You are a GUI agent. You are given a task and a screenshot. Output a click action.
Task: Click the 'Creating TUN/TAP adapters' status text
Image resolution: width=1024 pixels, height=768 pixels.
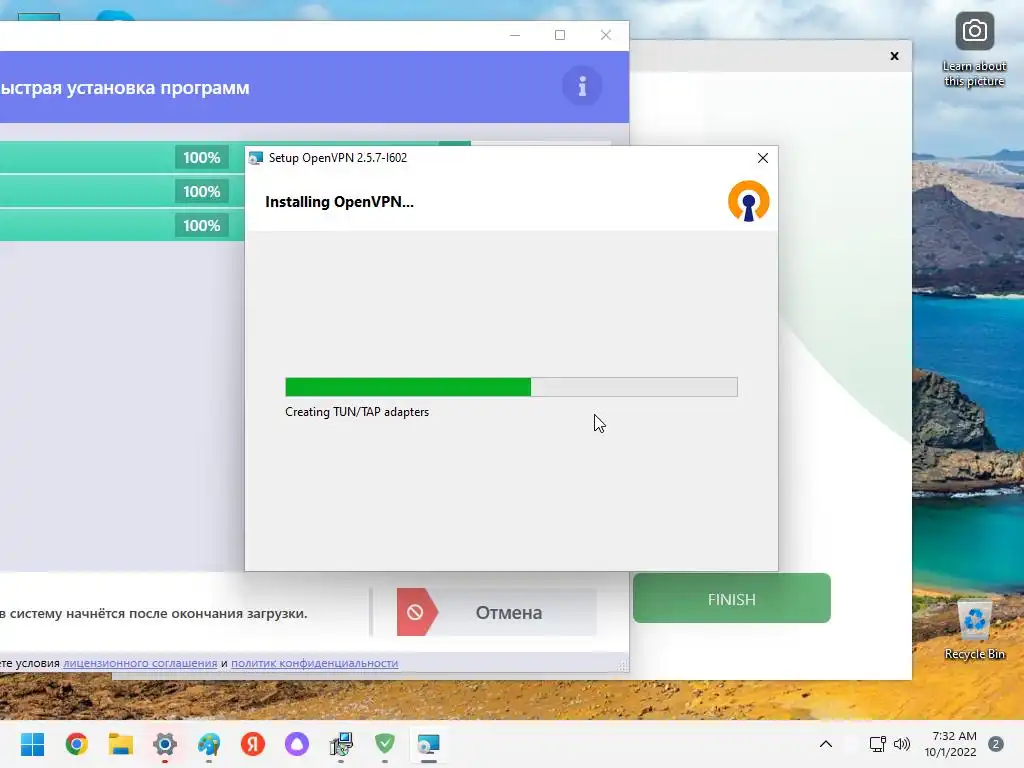(357, 412)
